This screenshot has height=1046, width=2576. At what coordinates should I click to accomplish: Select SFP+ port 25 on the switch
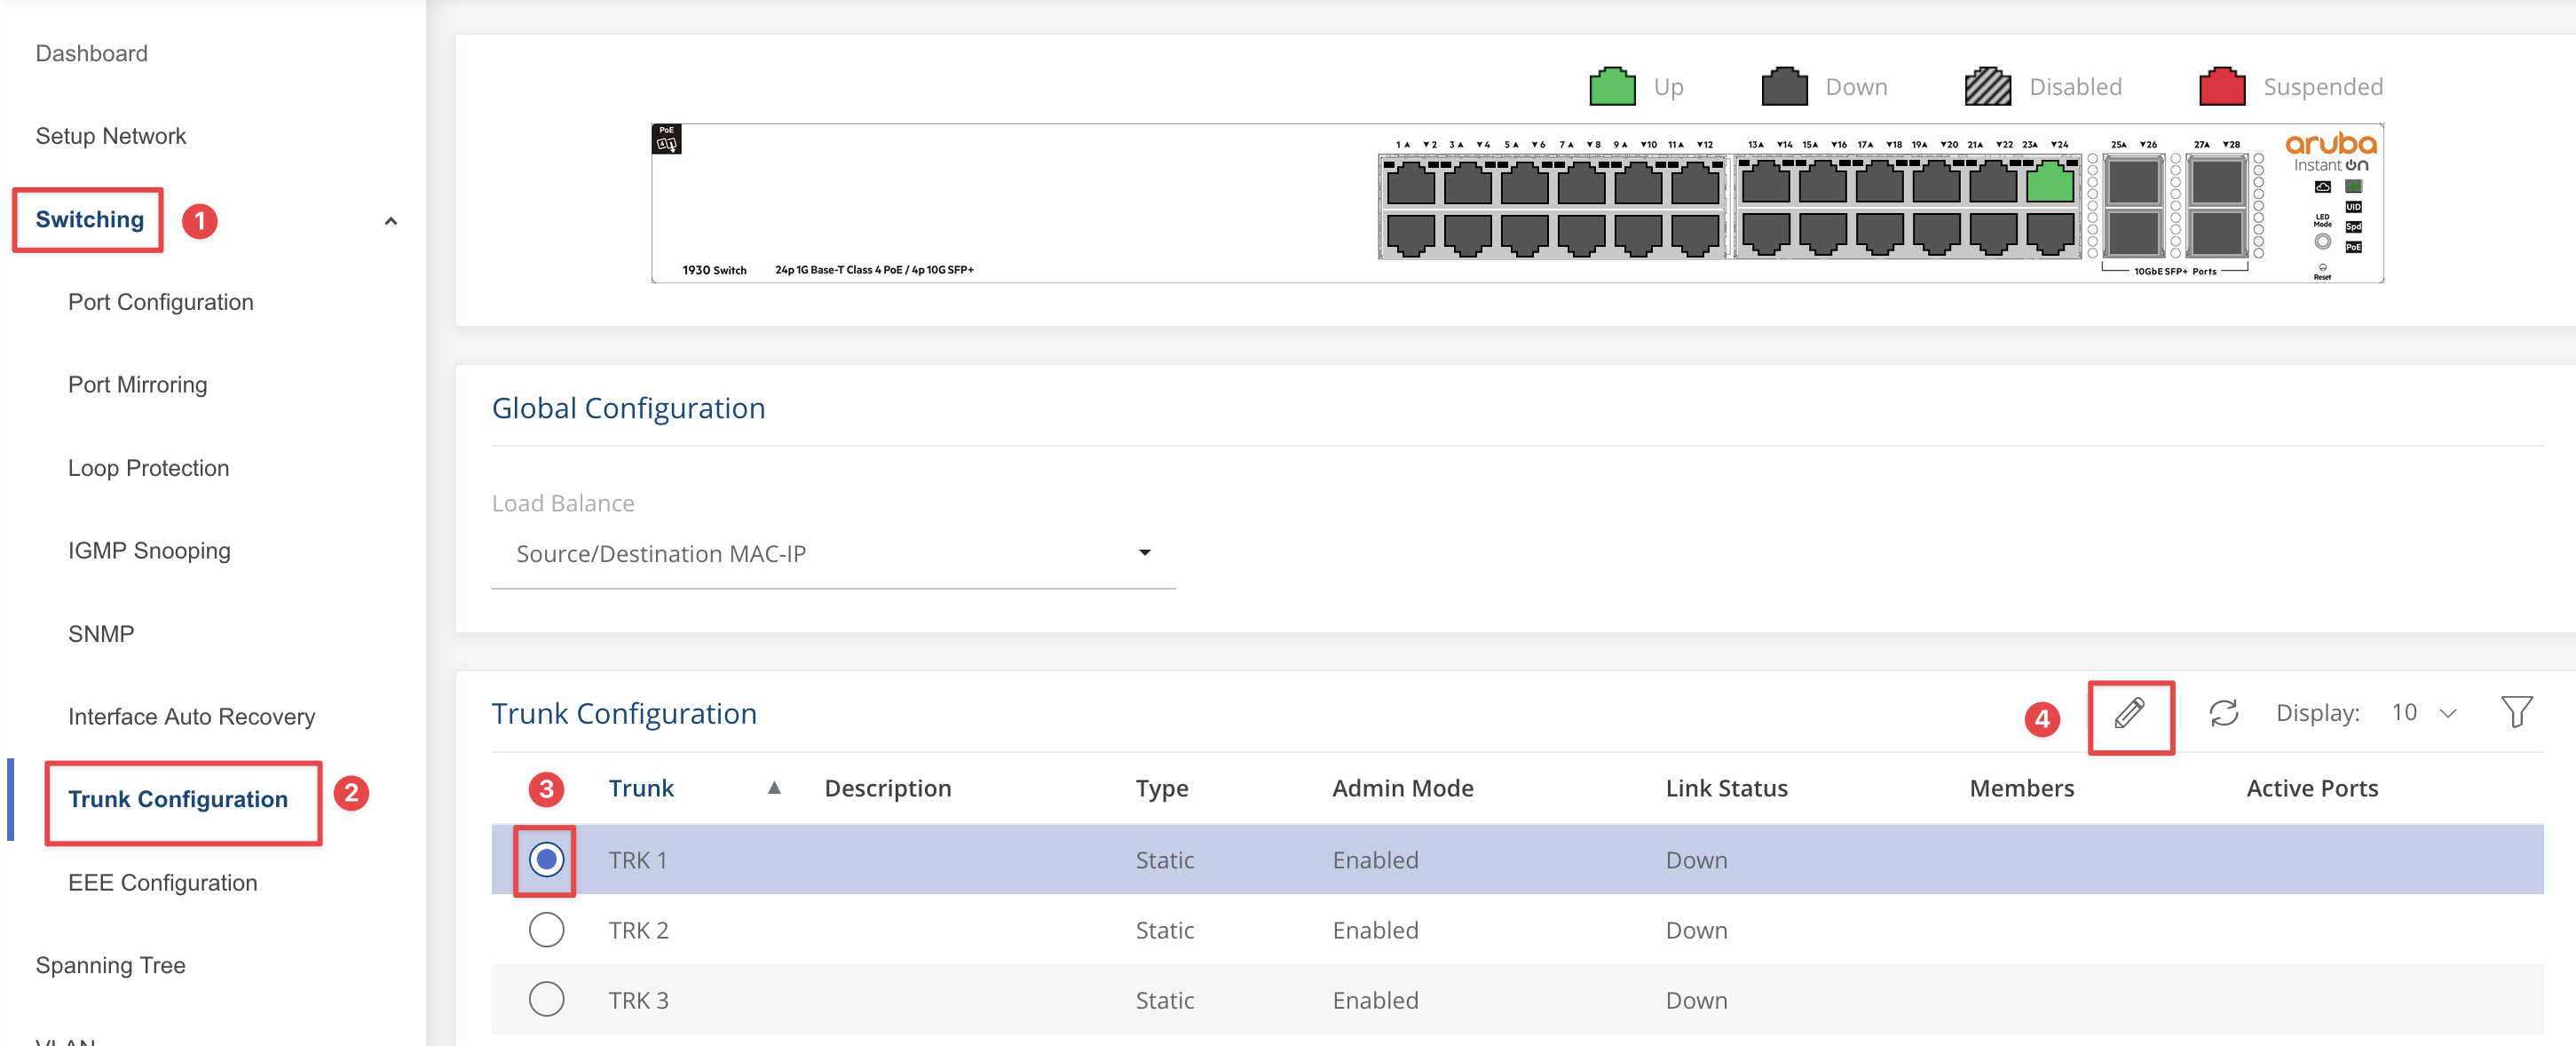(x=2132, y=182)
